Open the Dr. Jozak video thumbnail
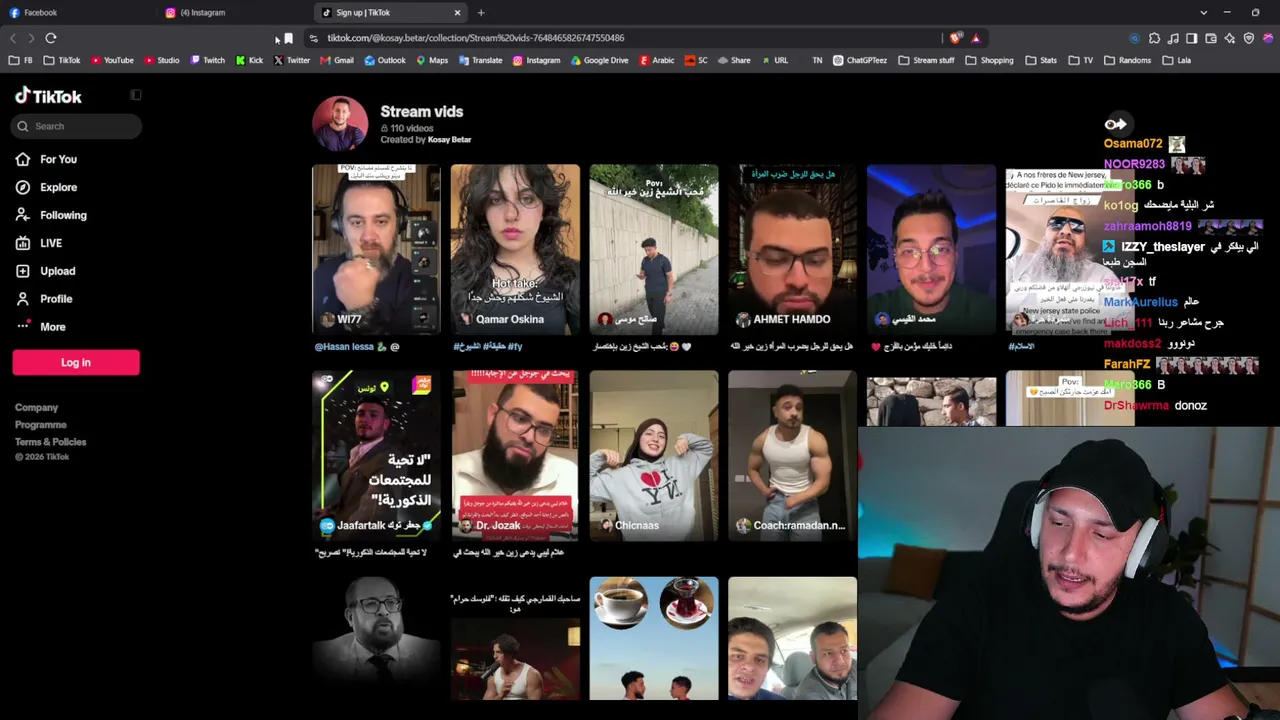This screenshot has height=720, width=1280. pos(515,456)
